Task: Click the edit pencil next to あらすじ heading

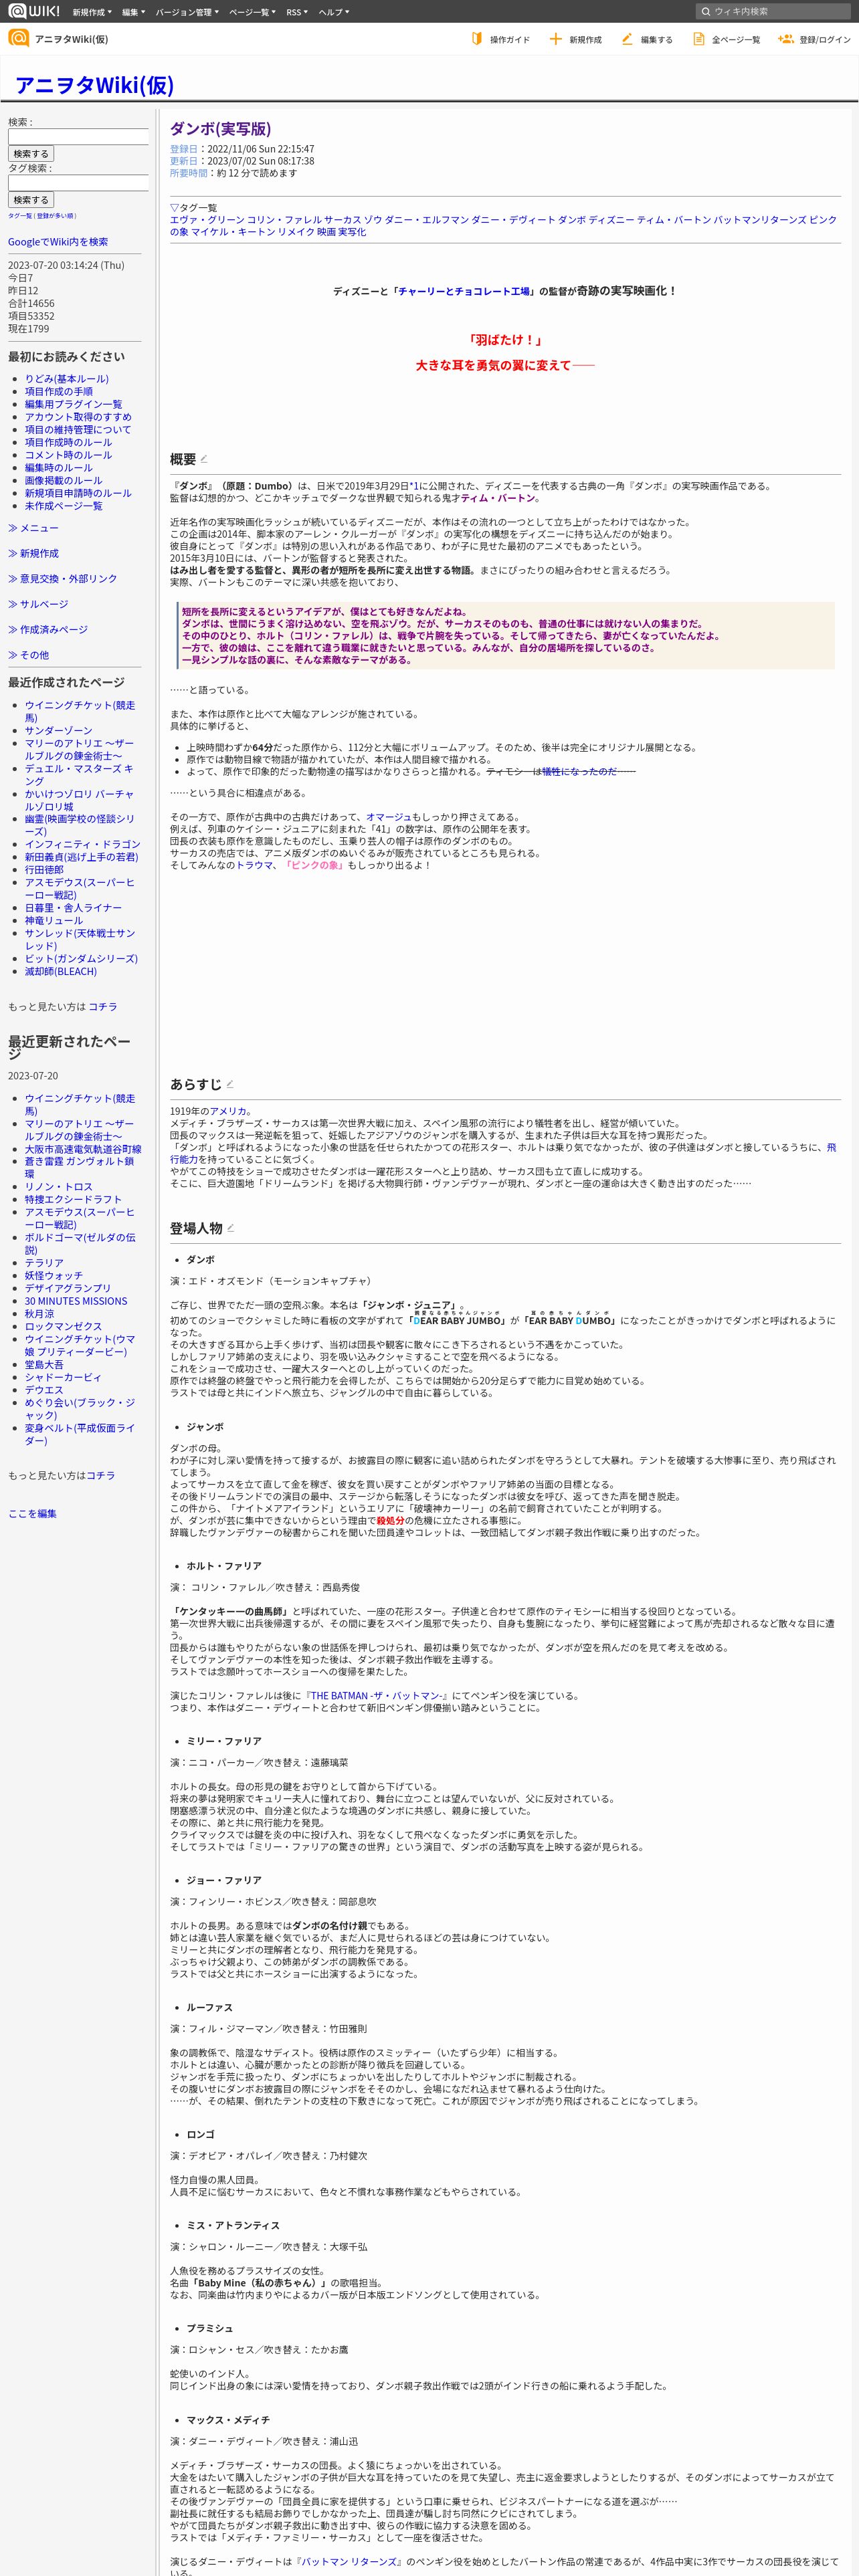Action: (x=230, y=1084)
